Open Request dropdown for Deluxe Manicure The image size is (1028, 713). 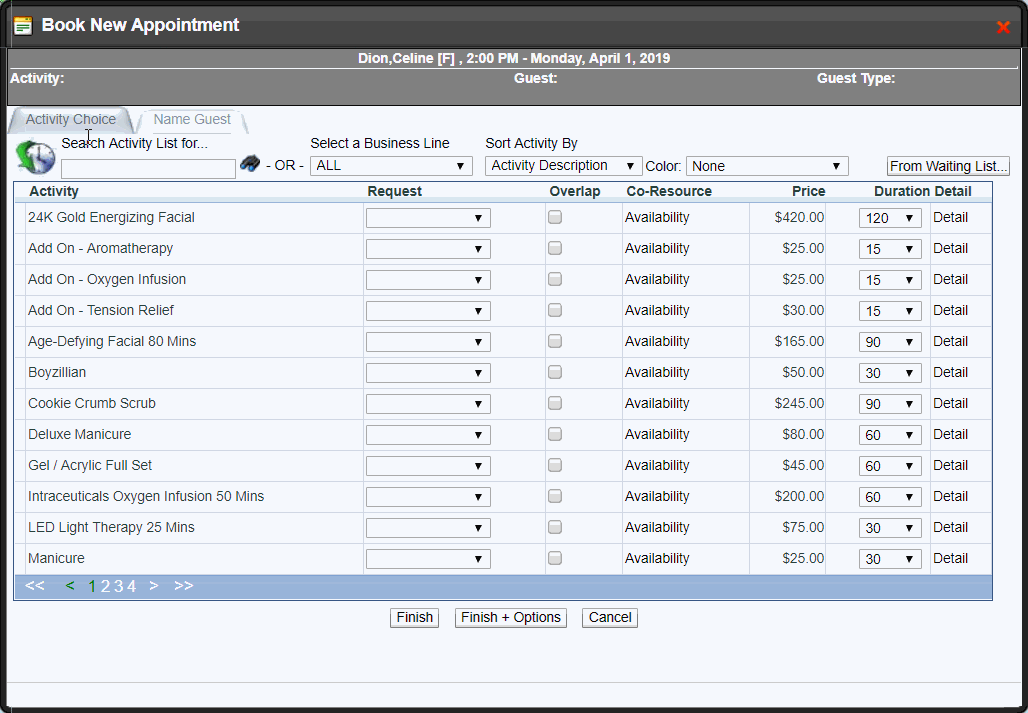[x=428, y=435]
